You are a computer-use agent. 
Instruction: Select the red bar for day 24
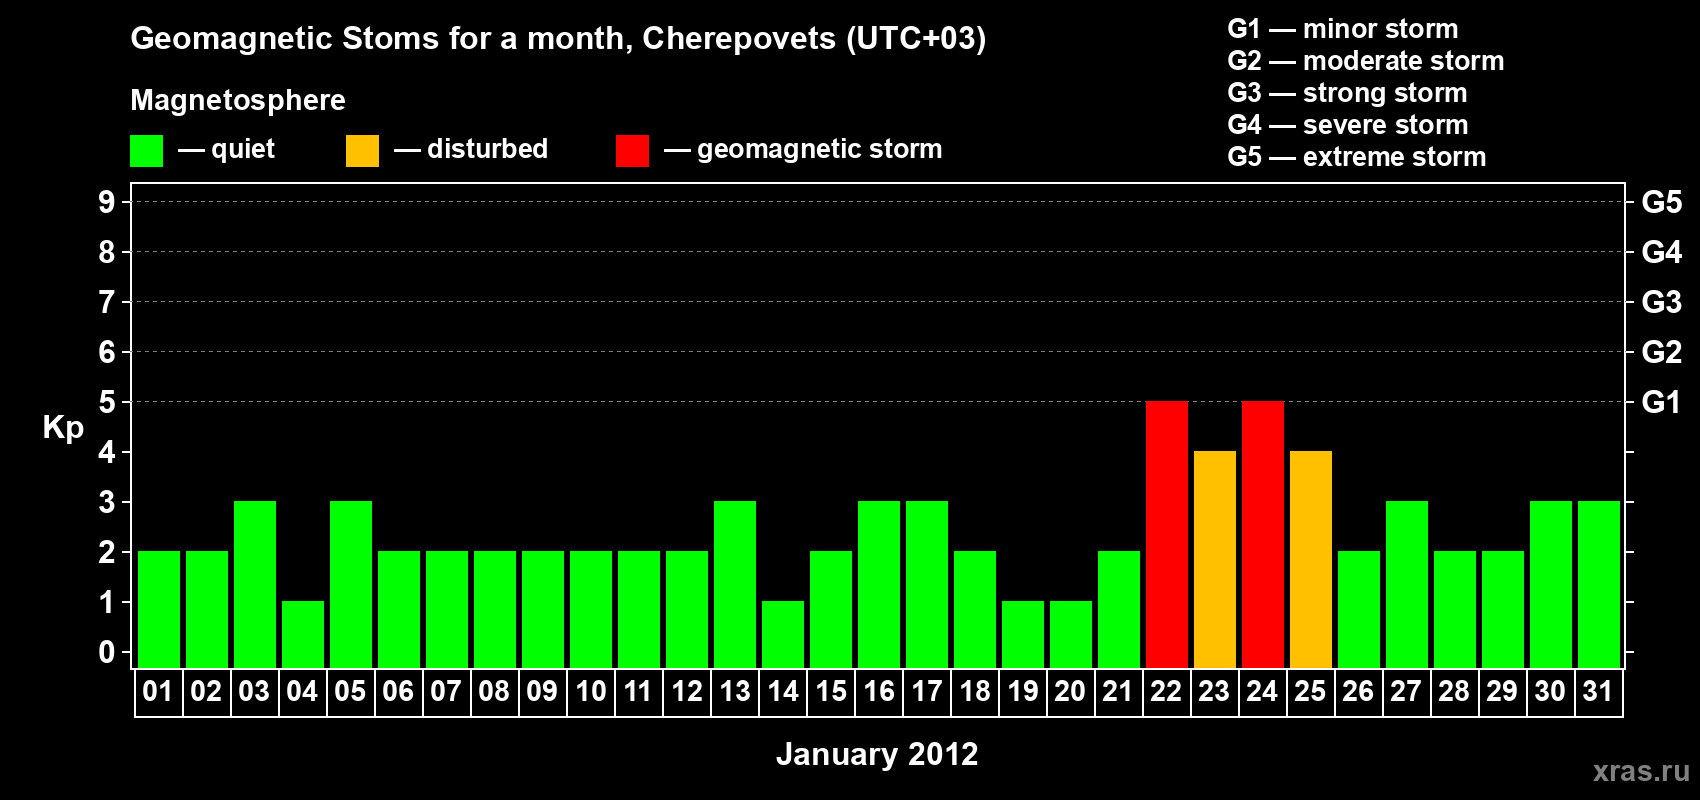coord(1263,534)
